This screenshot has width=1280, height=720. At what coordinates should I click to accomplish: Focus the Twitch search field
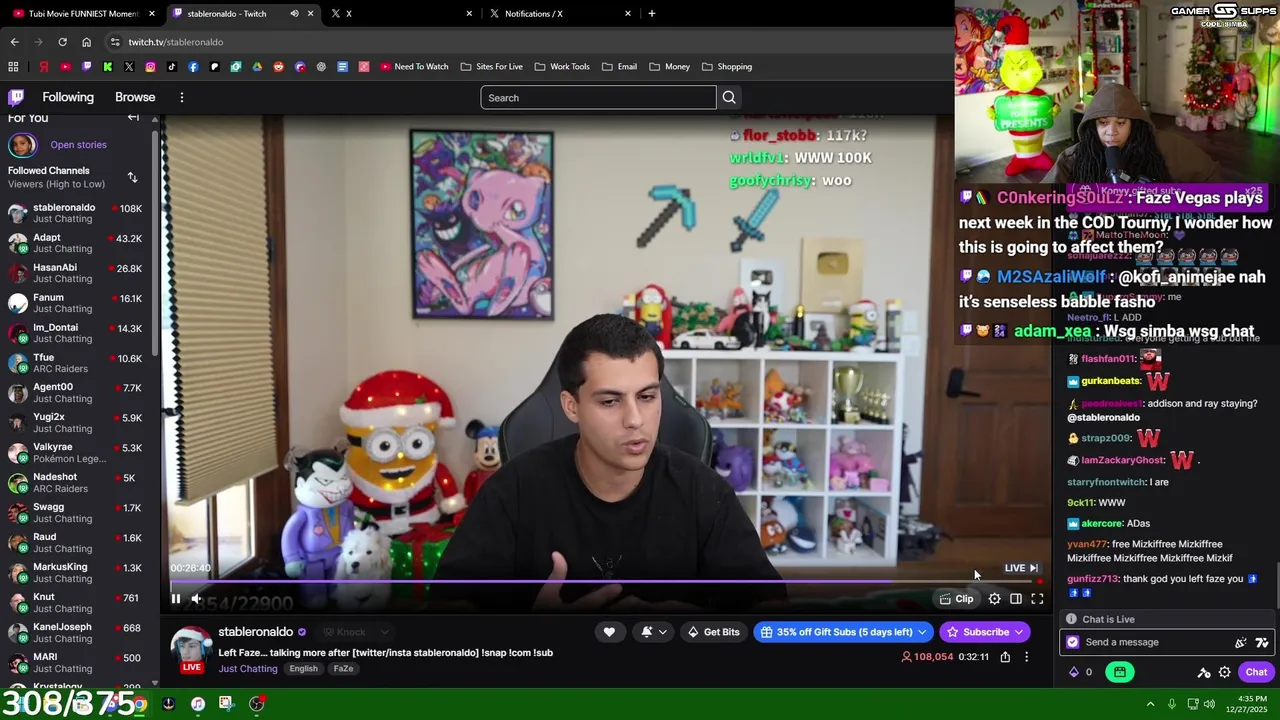[x=598, y=97]
